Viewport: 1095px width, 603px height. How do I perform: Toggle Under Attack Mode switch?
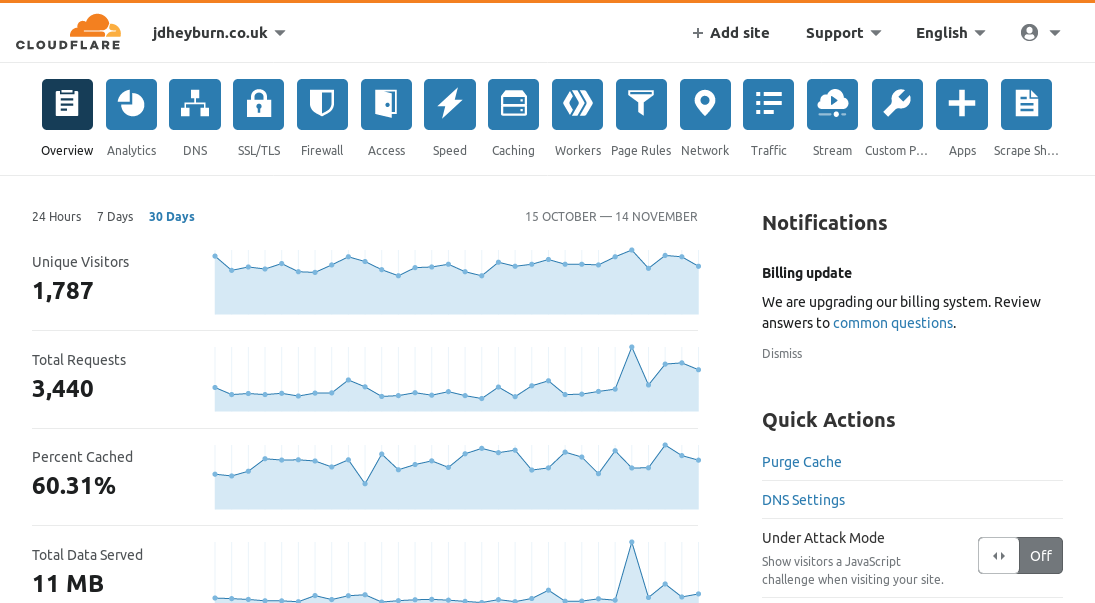click(1020, 555)
